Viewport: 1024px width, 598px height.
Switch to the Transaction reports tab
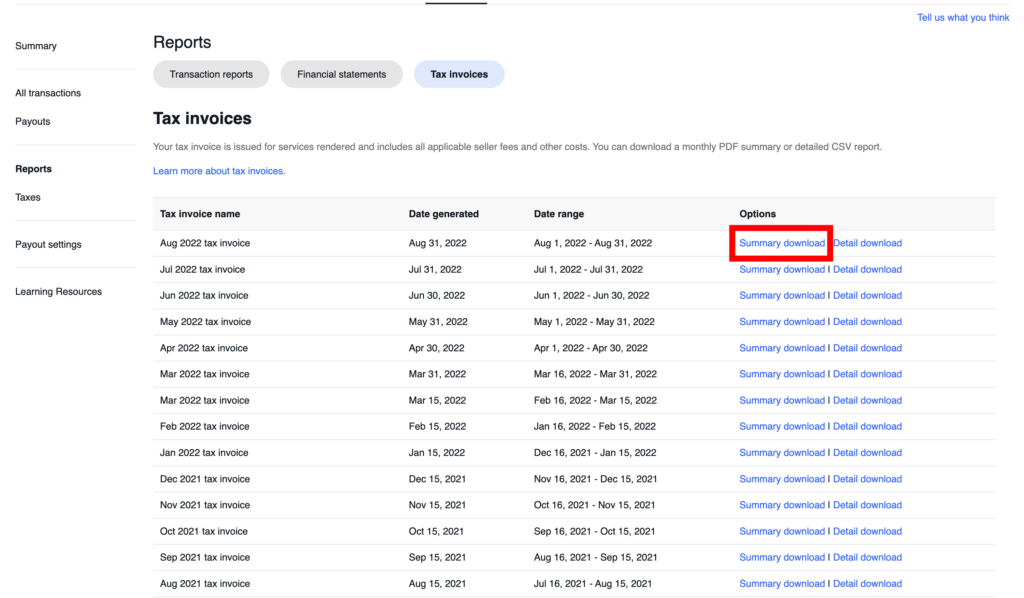[211, 74]
